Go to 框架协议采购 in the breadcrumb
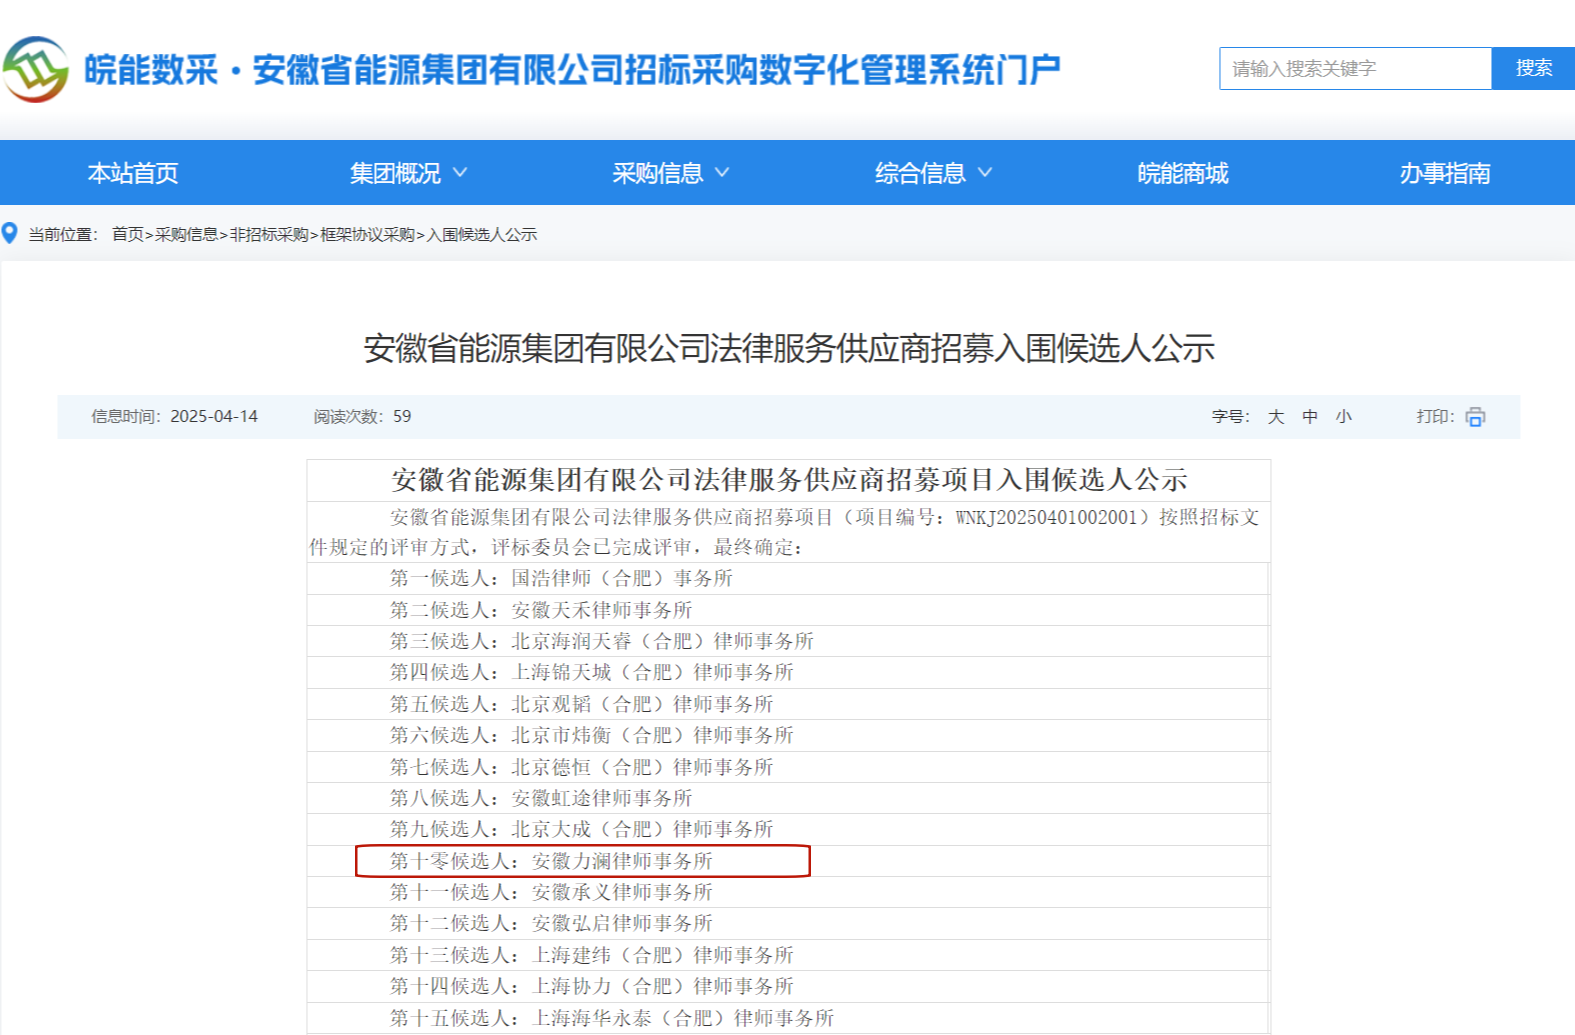This screenshot has width=1575, height=1035. click(x=367, y=234)
